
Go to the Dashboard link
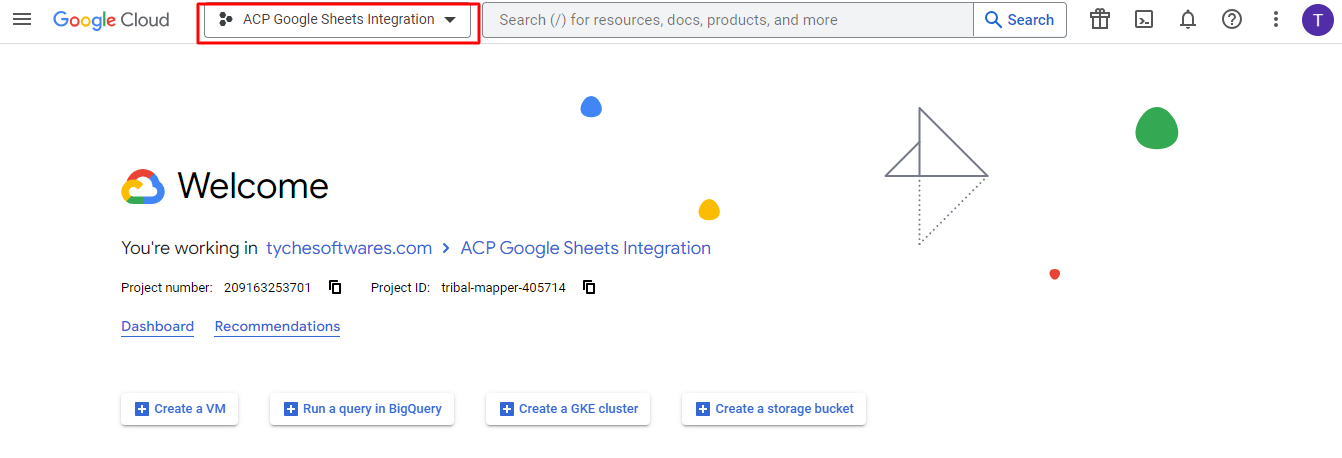click(x=157, y=327)
